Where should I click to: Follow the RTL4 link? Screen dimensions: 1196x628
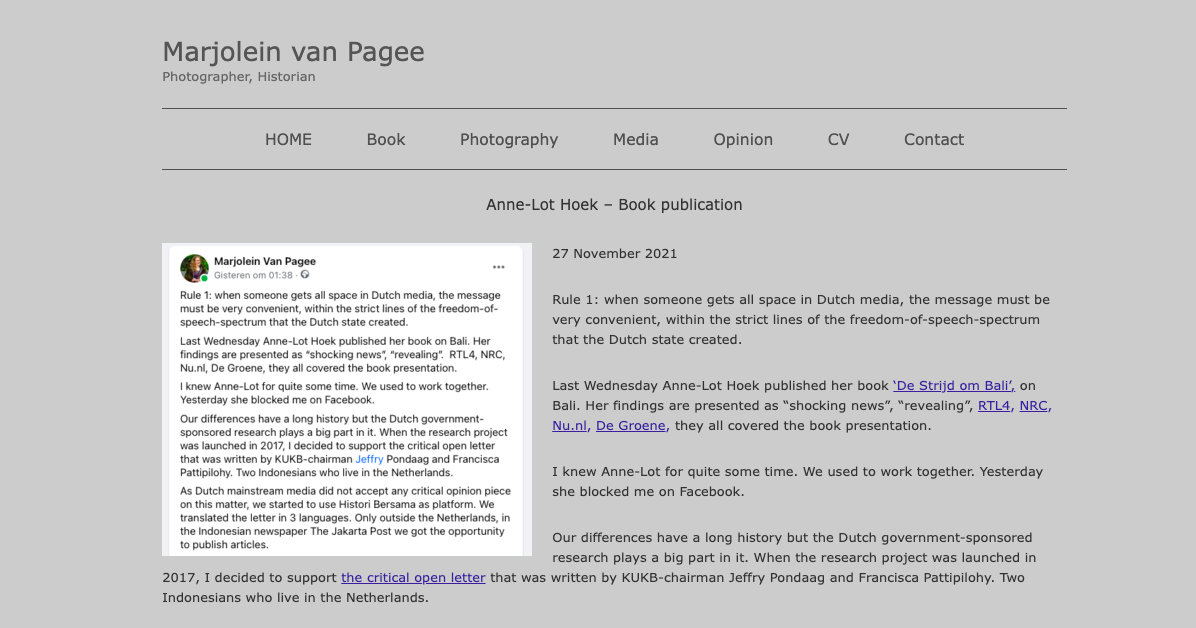click(994, 406)
